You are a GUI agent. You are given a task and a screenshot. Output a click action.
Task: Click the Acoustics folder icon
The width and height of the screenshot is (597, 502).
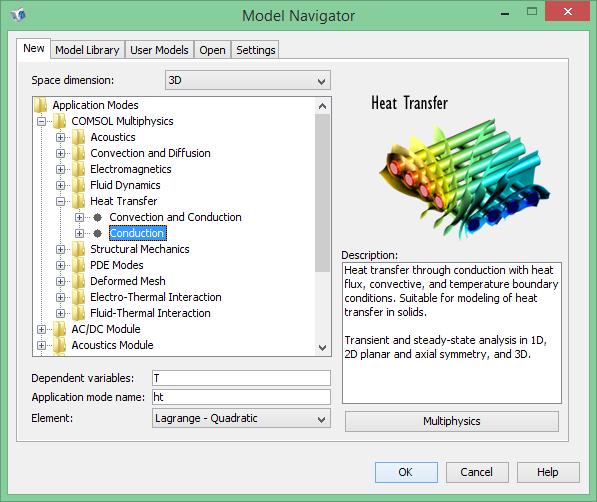[78, 137]
